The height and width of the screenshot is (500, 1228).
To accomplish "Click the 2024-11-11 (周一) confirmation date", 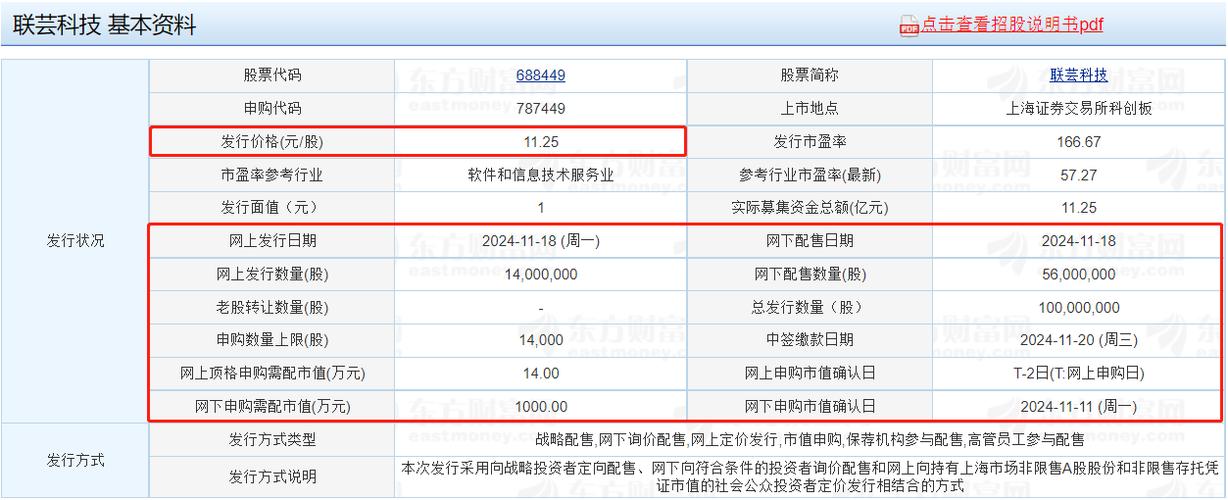I will tap(1078, 406).
